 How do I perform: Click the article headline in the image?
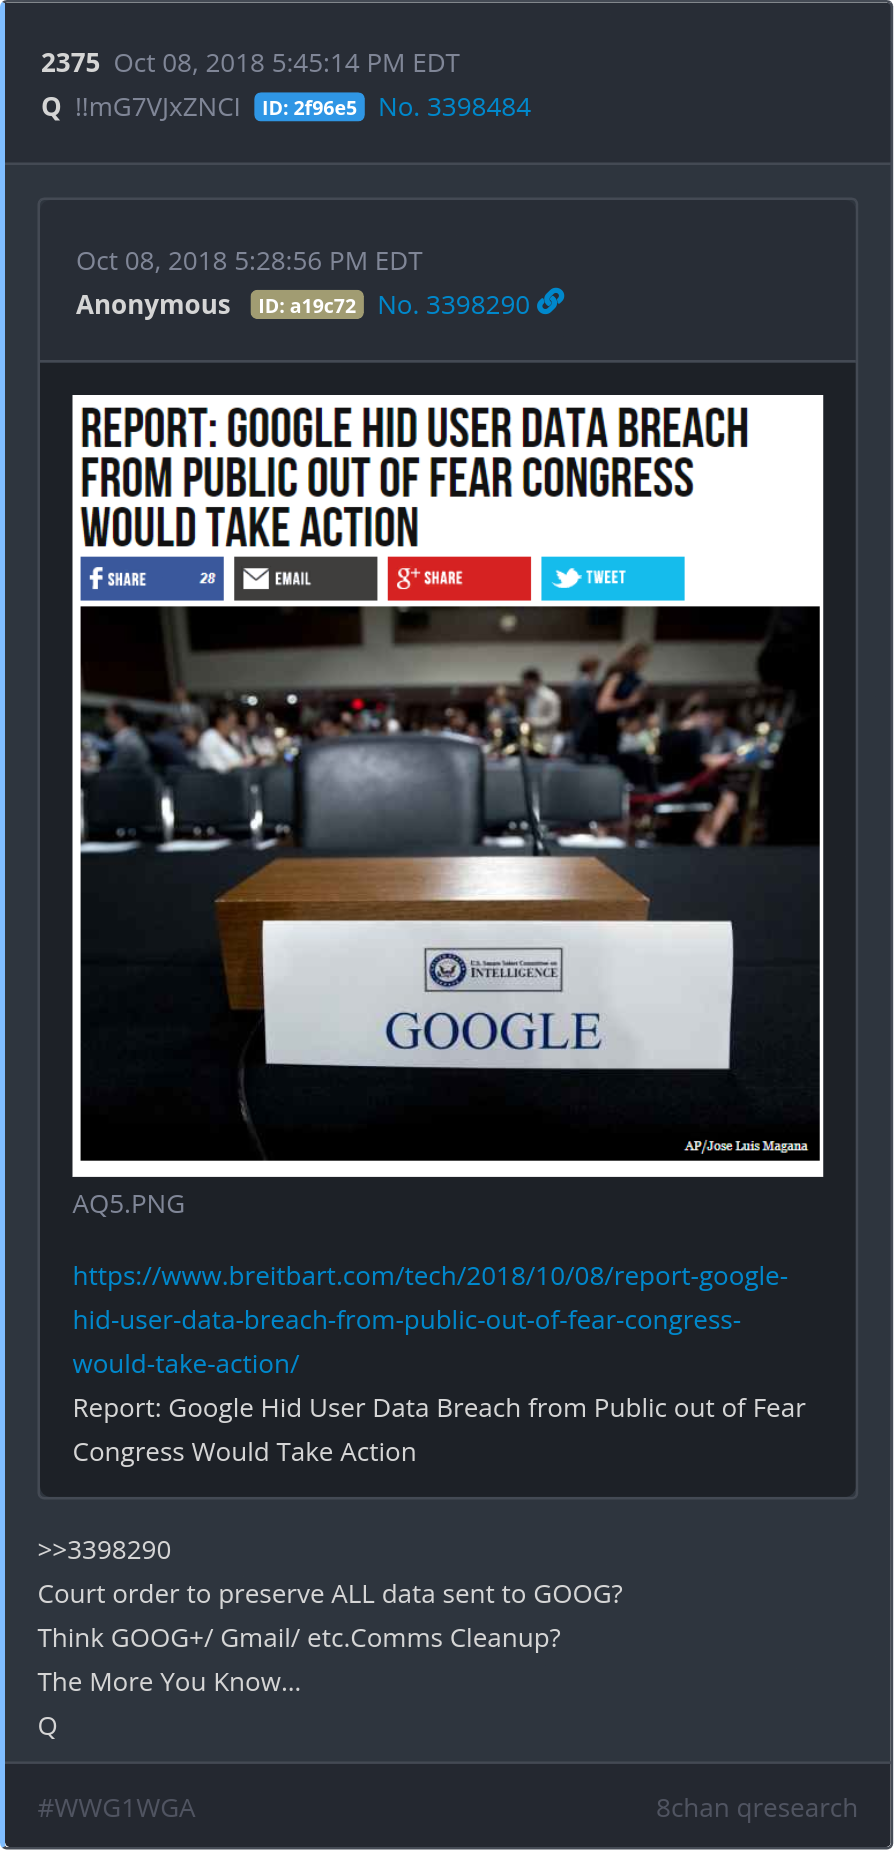415,477
